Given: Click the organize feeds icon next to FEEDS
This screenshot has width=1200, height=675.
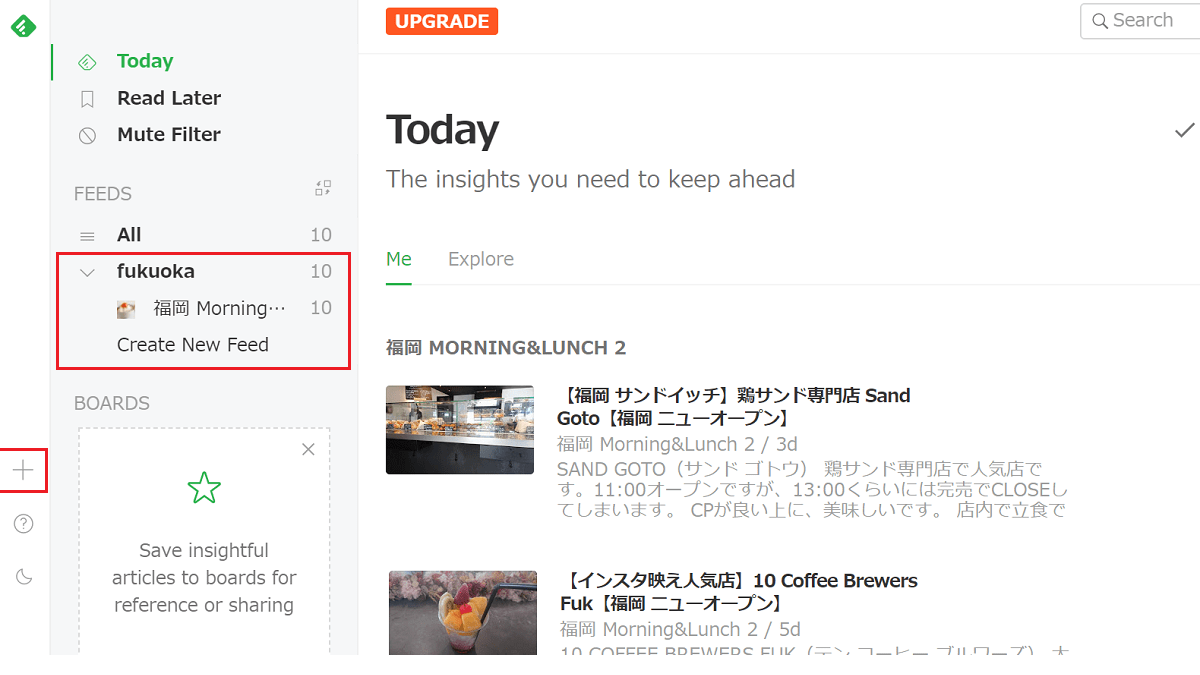Looking at the screenshot, I should point(322,188).
